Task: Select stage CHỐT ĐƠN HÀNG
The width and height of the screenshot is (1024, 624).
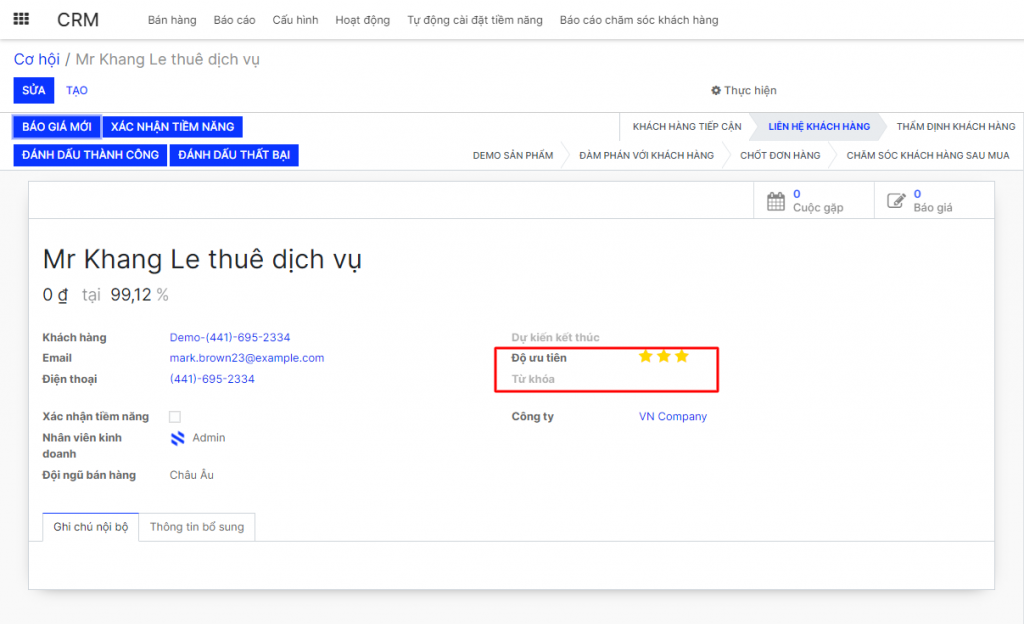Action: (780, 155)
